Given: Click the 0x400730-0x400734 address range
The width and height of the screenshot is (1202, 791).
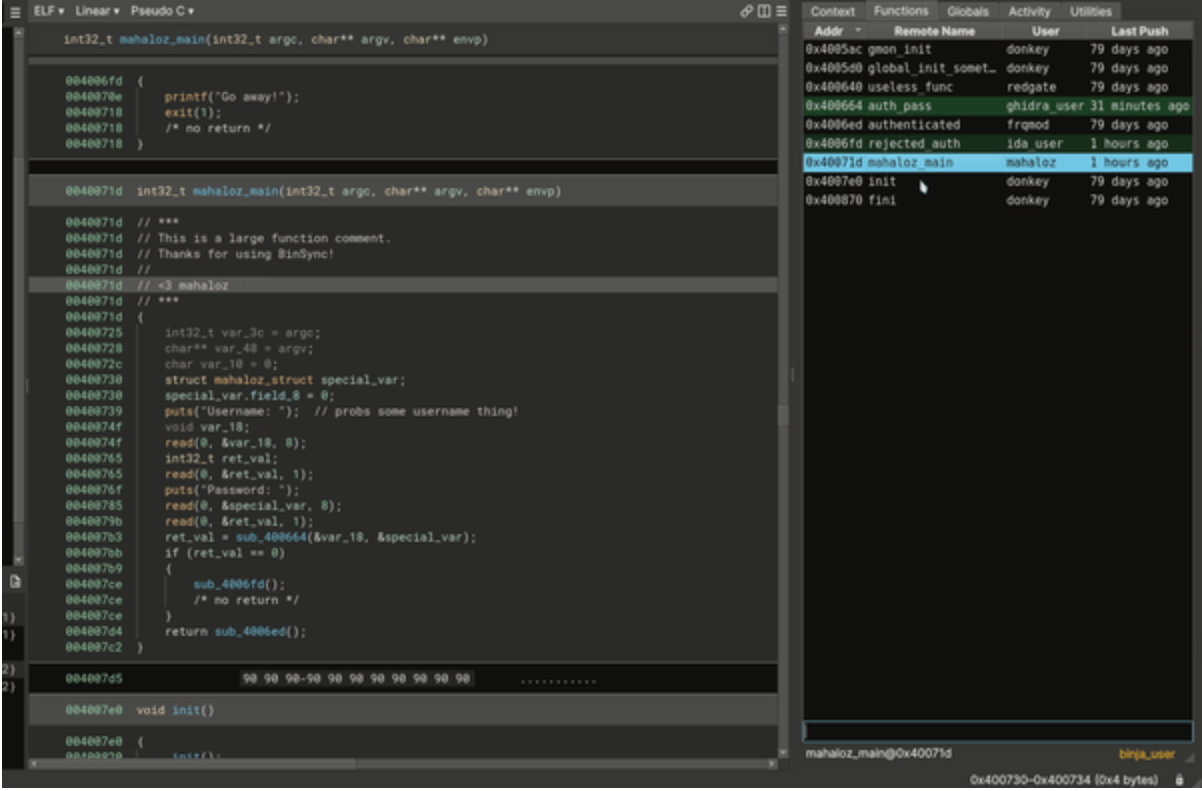Looking at the screenshot, I should coord(1064,779).
